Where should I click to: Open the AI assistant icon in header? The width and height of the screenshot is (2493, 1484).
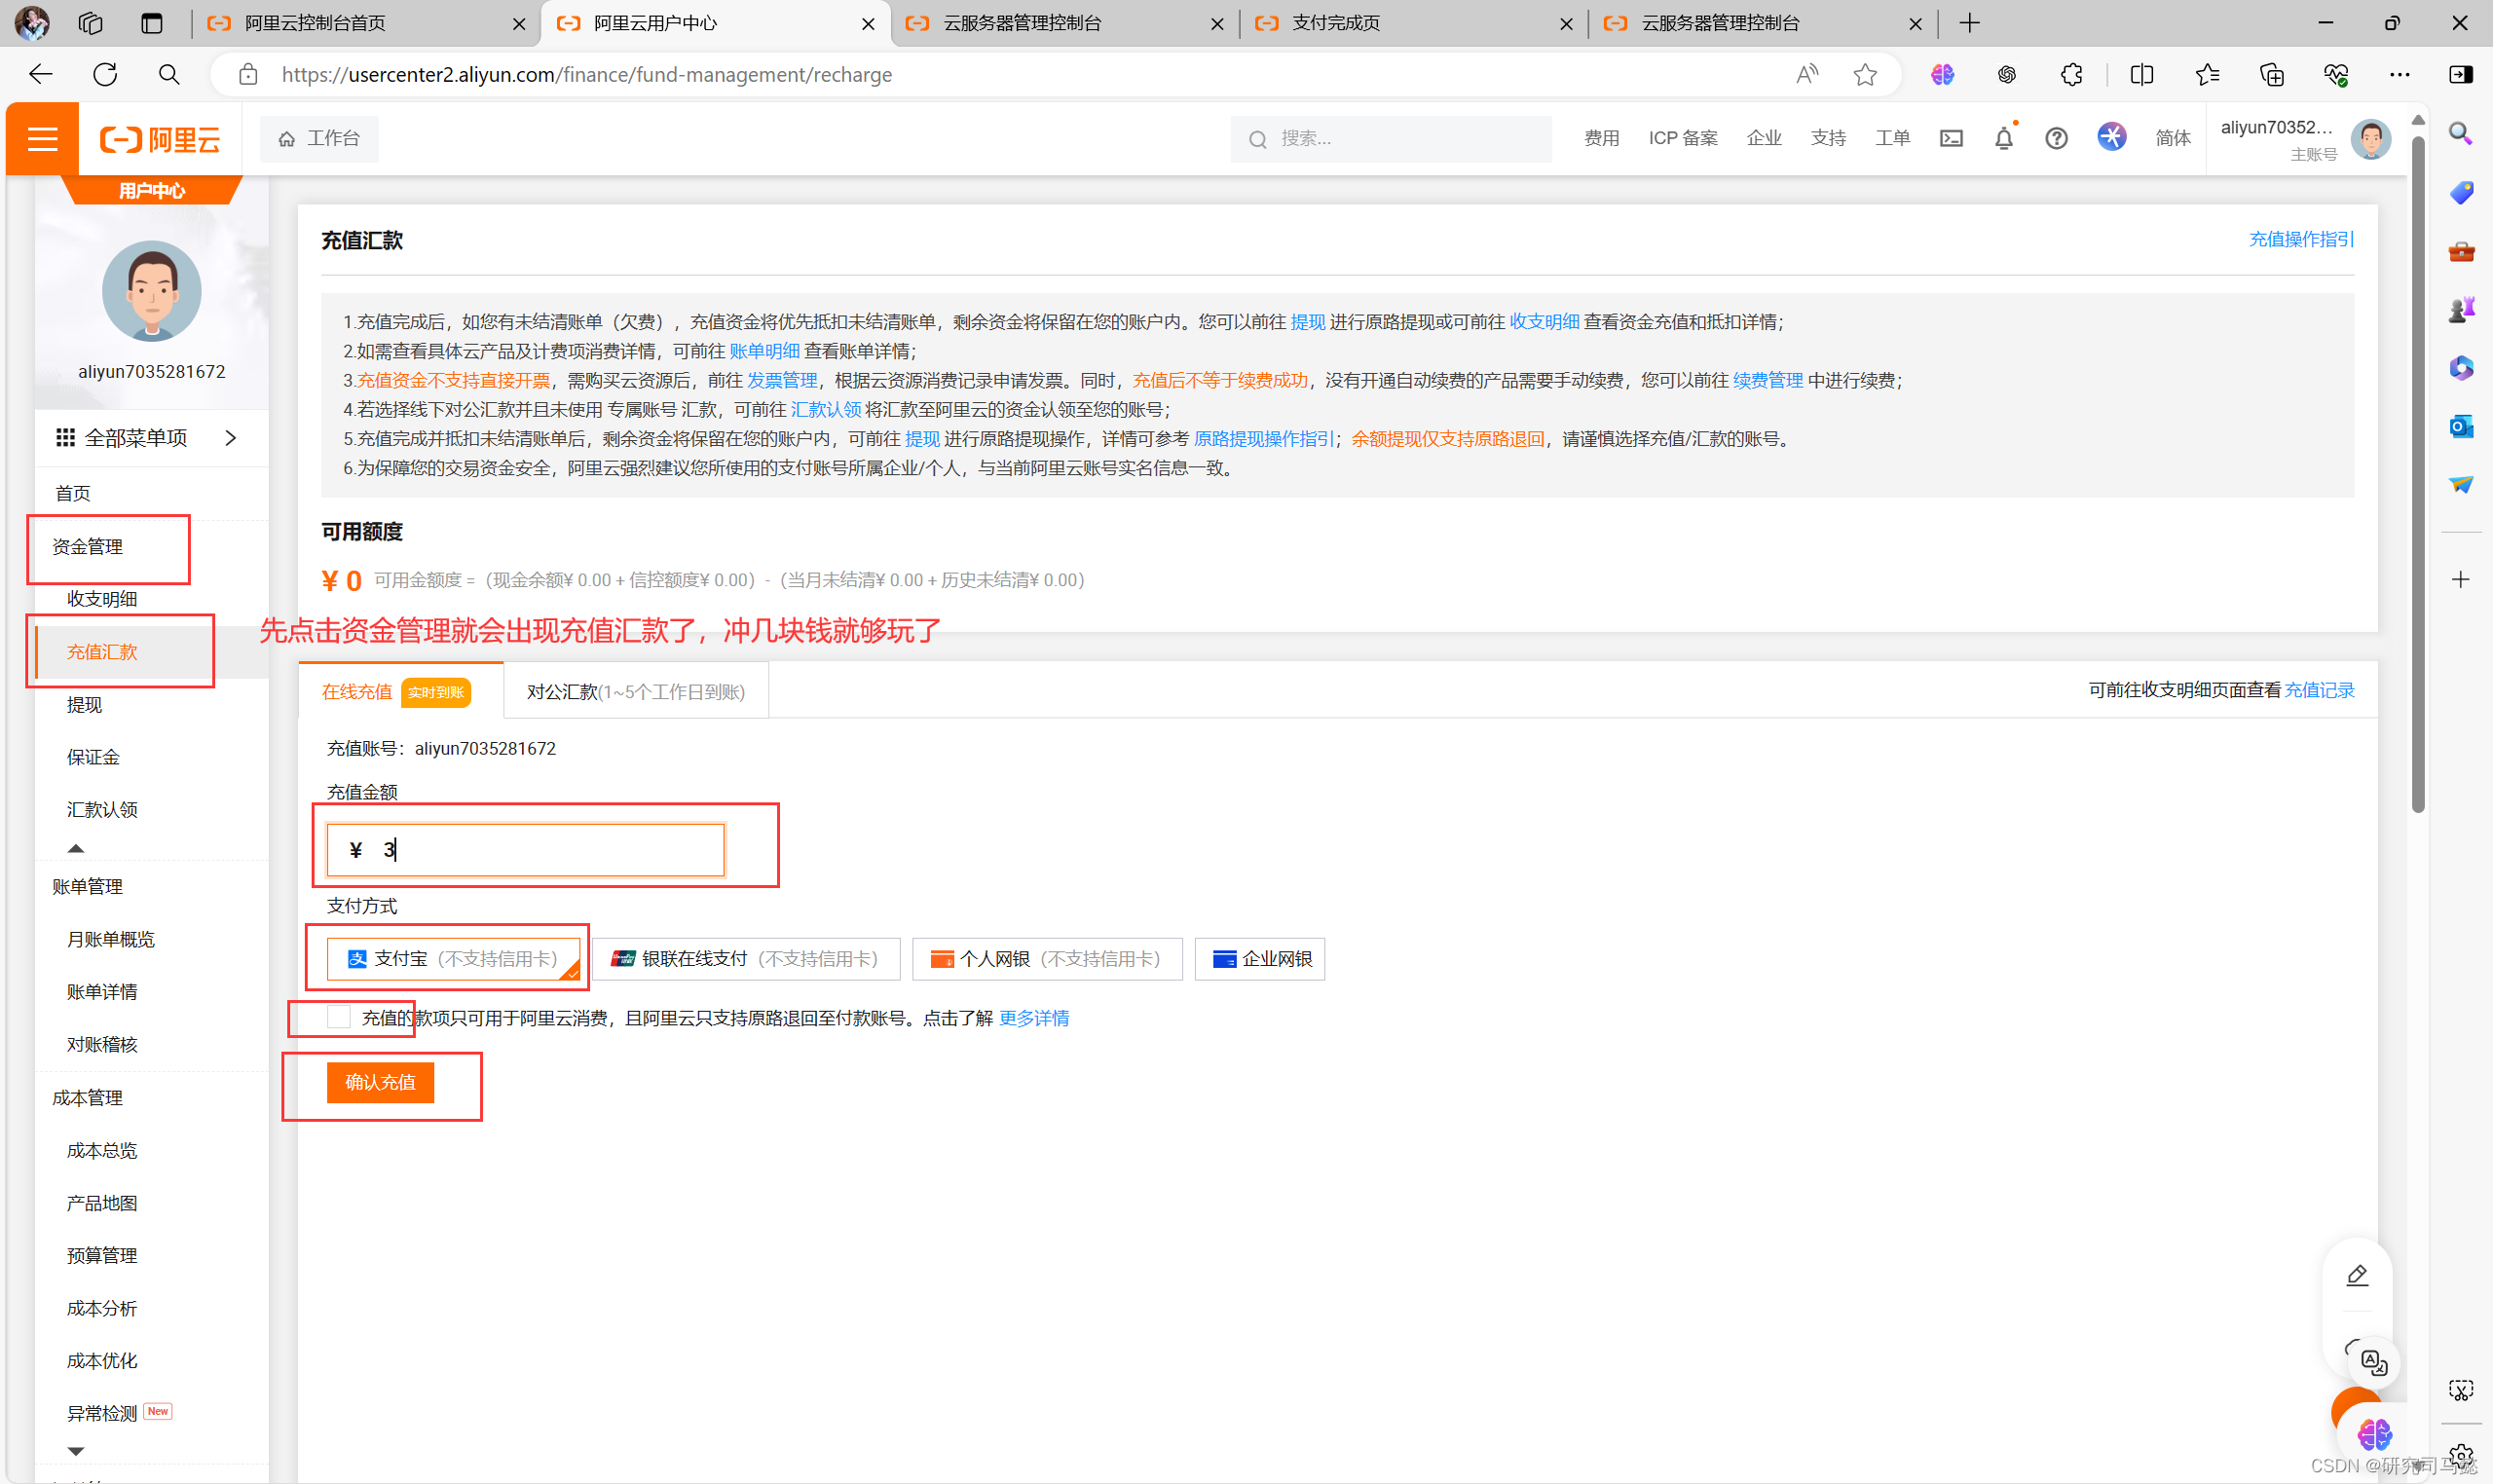pyautogui.click(x=2111, y=137)
